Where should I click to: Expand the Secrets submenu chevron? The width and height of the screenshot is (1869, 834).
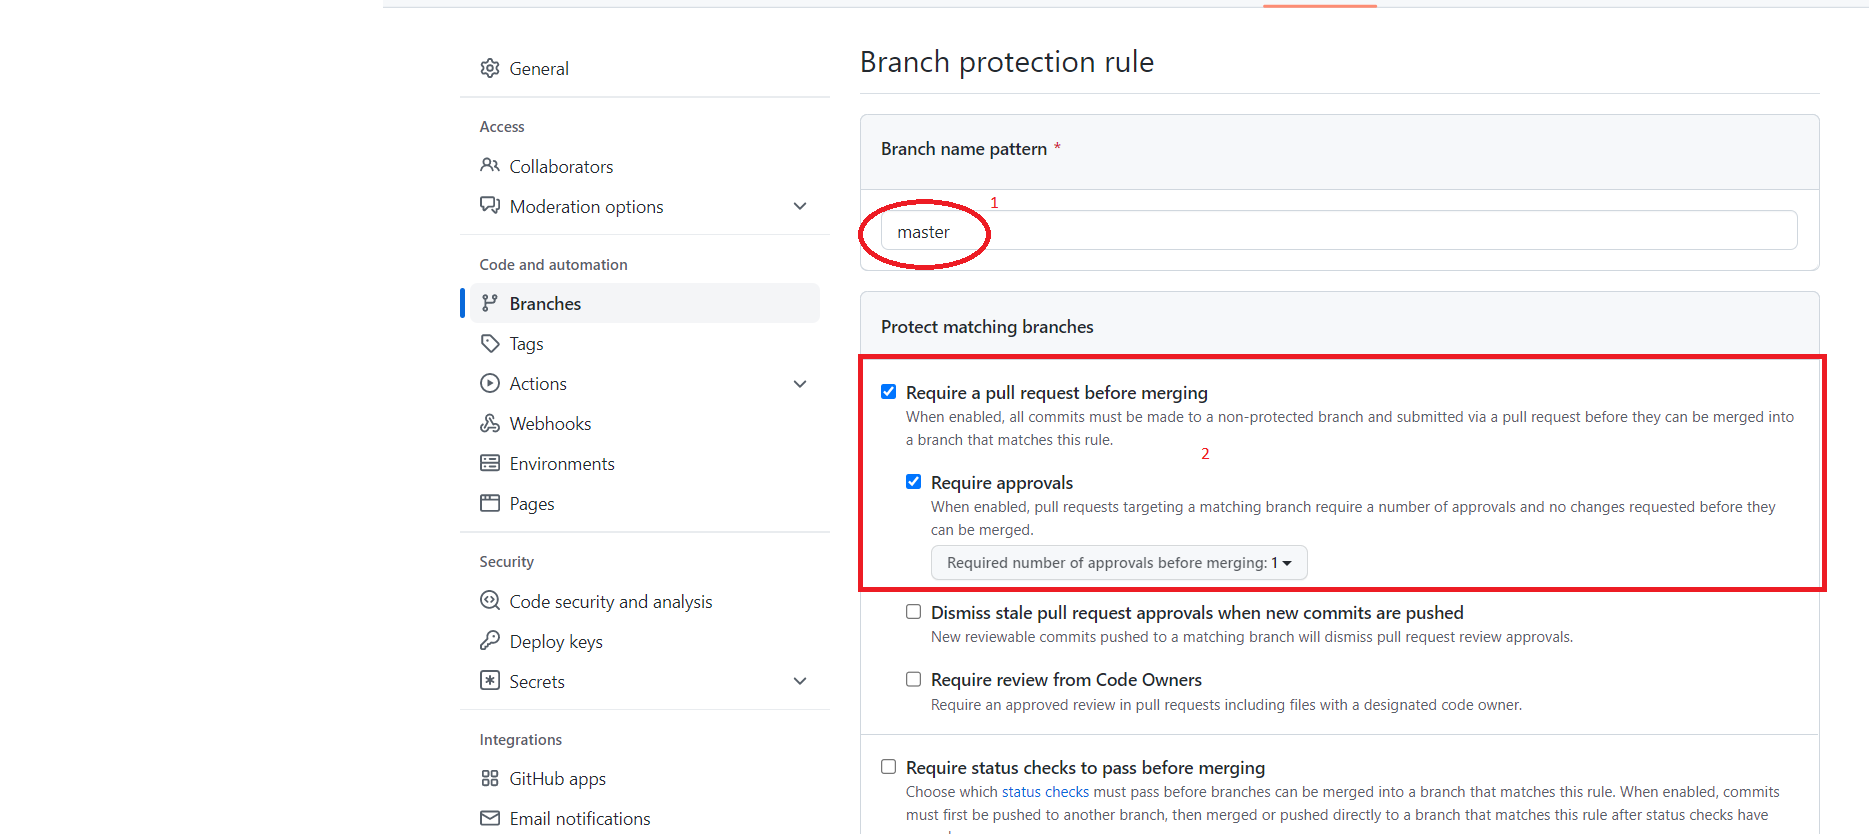coord(800,681)
